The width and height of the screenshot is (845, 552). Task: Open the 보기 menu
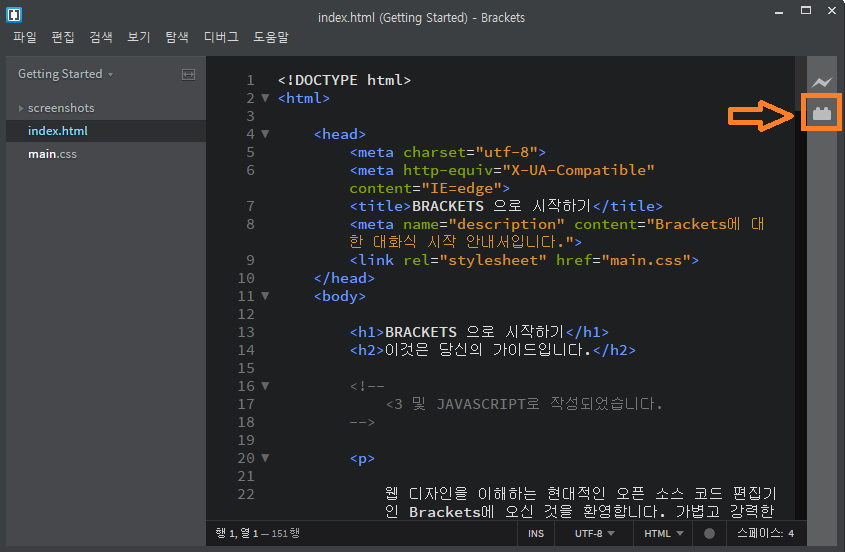(x=138, y=37)
